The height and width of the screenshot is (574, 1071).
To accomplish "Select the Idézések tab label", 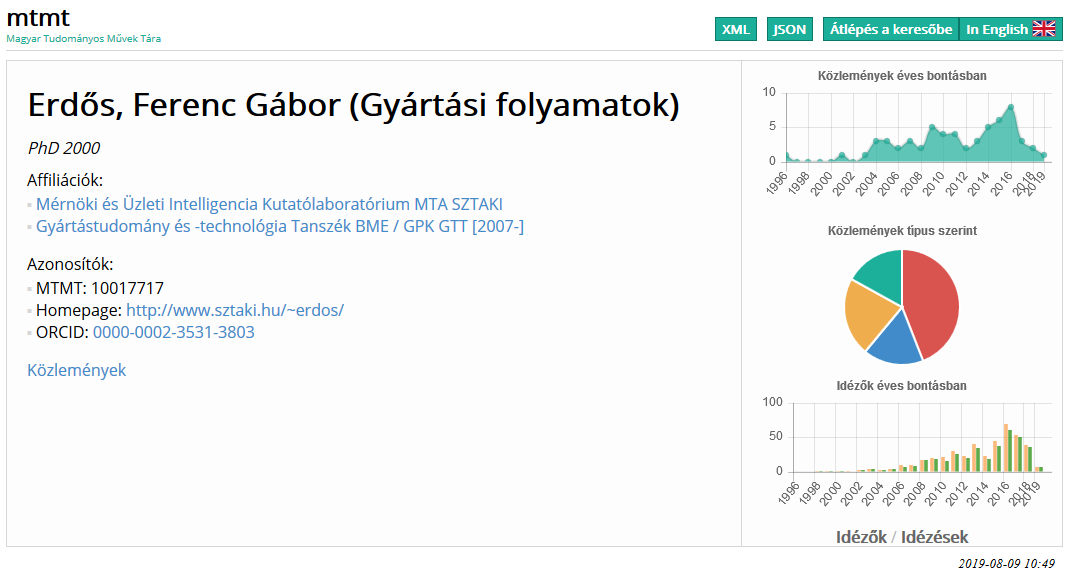I will pyautogui.click(x=934, y=537).
